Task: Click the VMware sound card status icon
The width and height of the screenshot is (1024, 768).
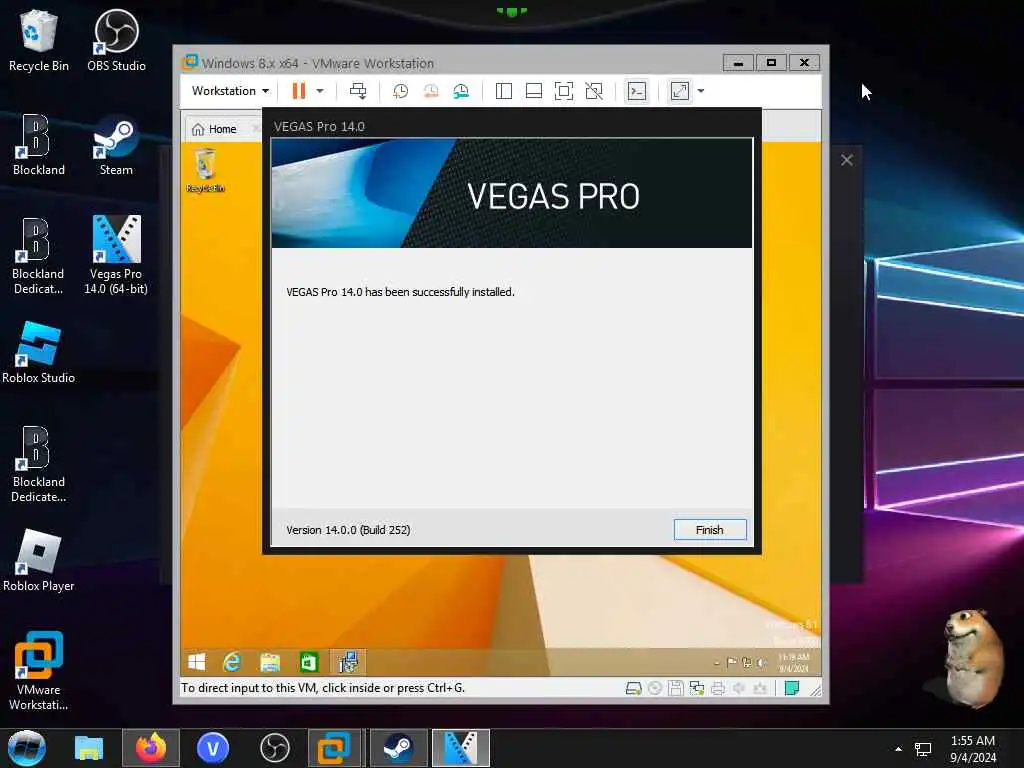Action: 739,688
